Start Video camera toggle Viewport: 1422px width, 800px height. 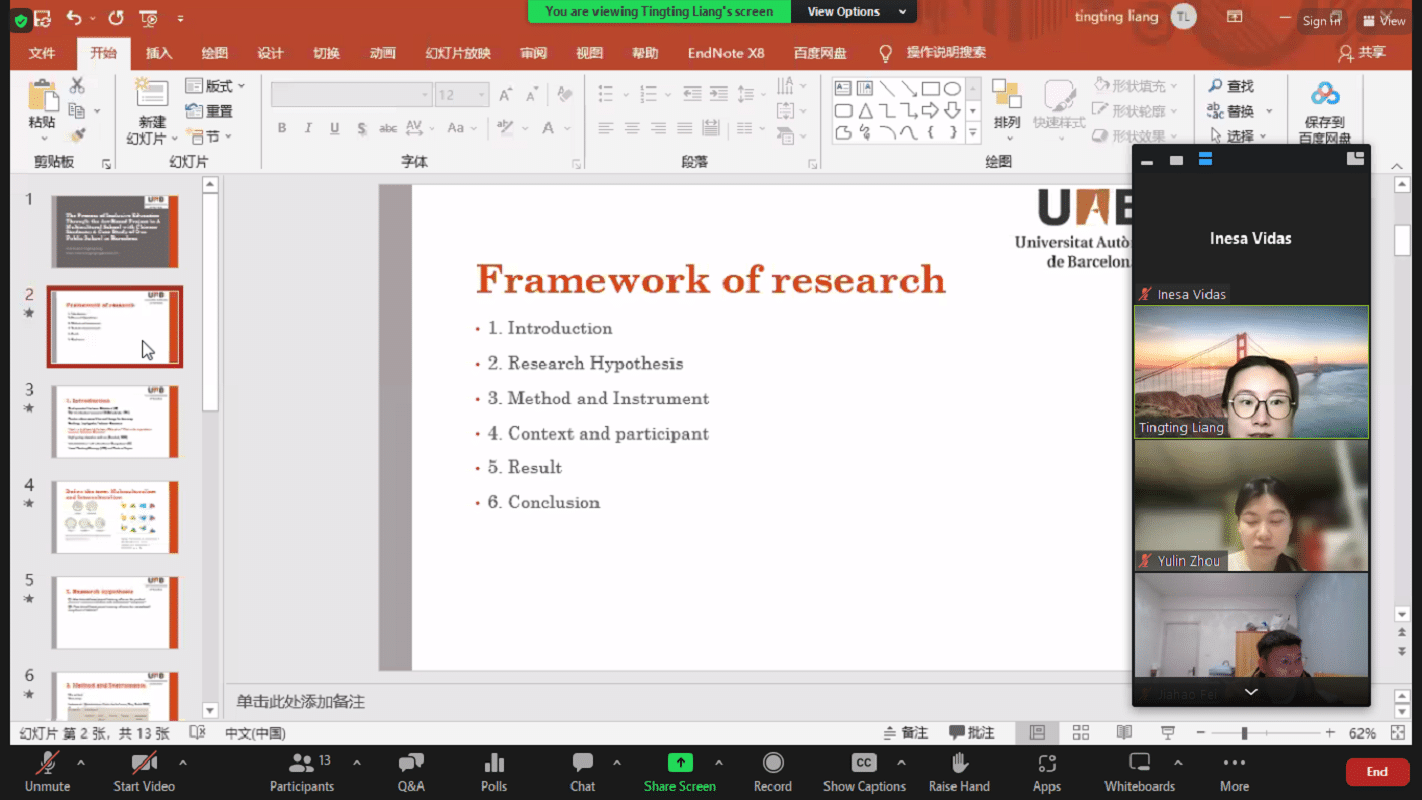144,764
